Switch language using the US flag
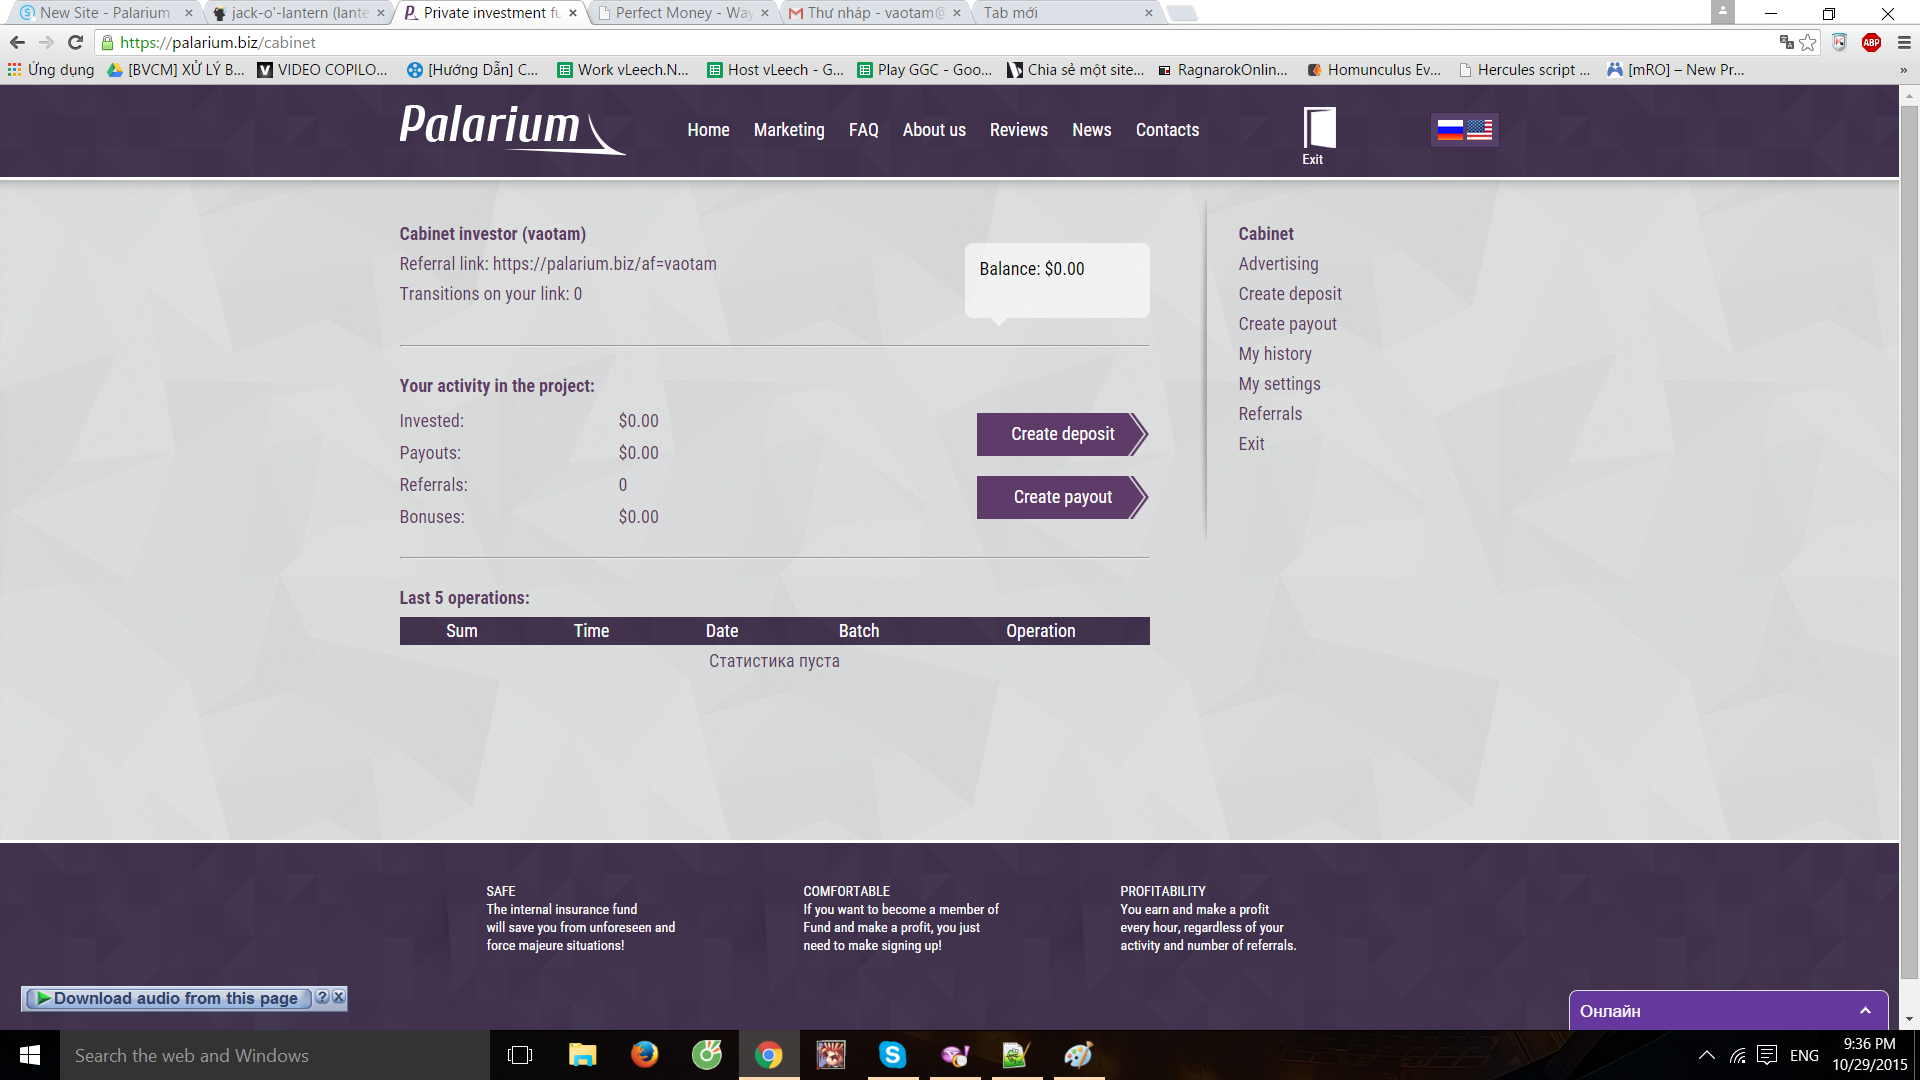The image size is (1920, 1080). point(1480,130)
